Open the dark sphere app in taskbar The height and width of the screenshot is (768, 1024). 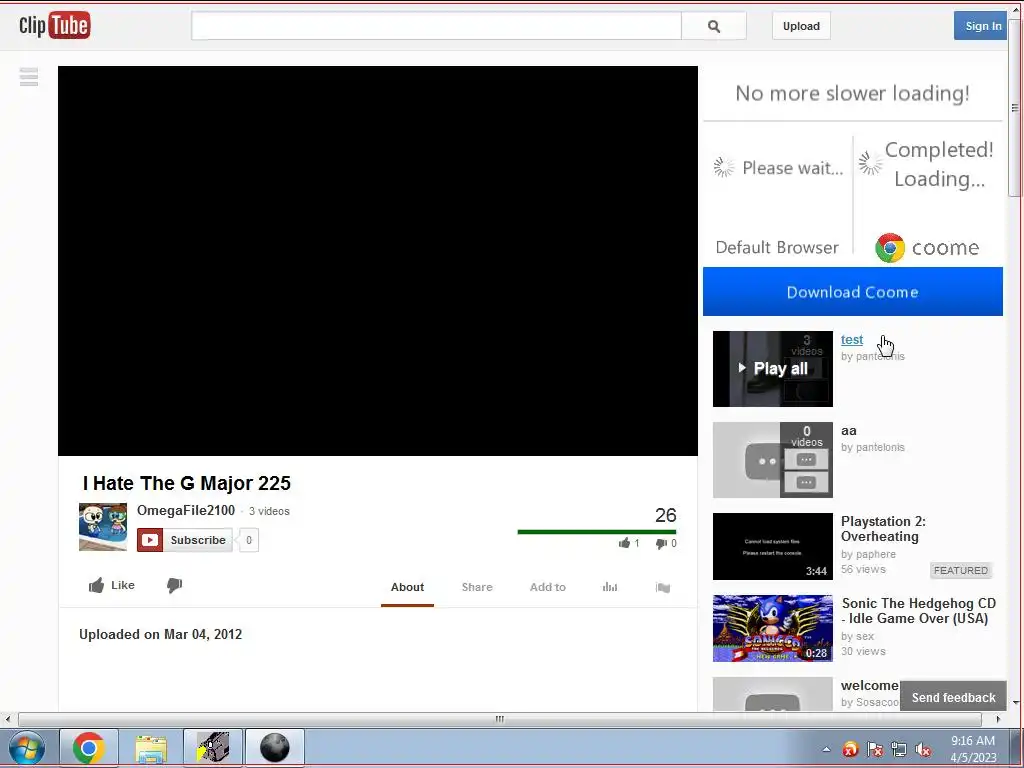(x=275, y=748)
